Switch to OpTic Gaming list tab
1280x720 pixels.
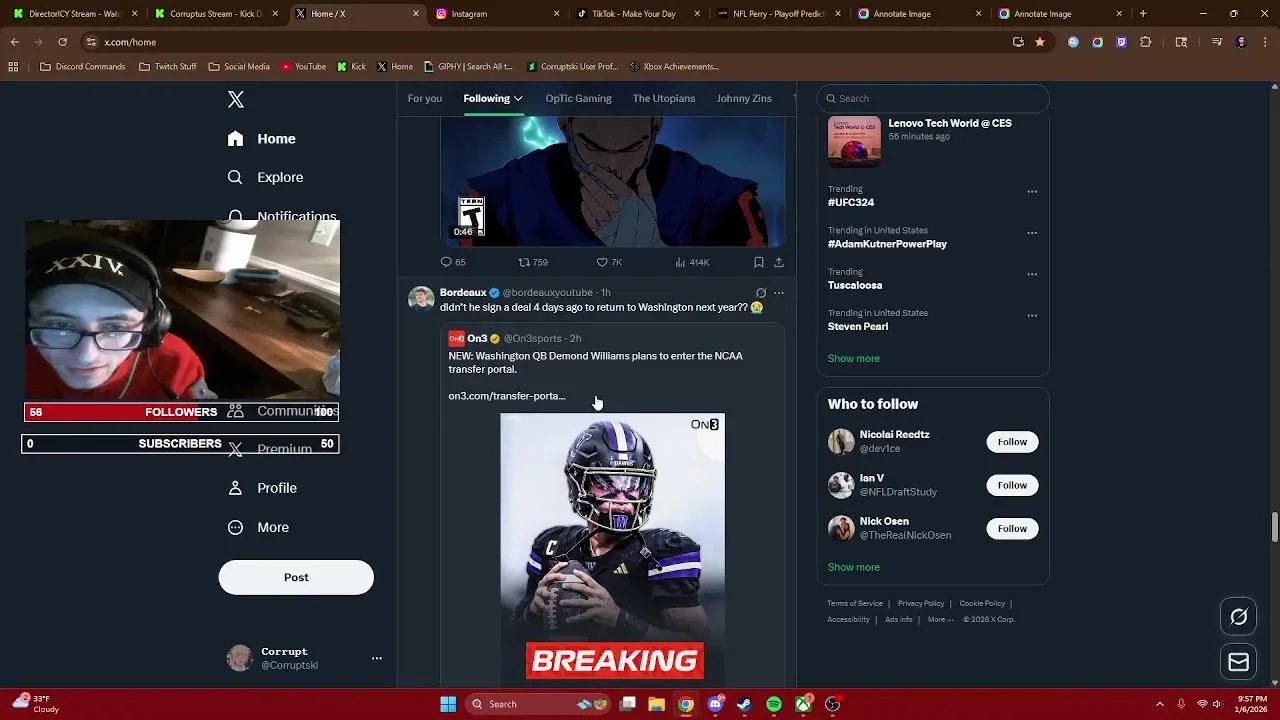point(578,98)
